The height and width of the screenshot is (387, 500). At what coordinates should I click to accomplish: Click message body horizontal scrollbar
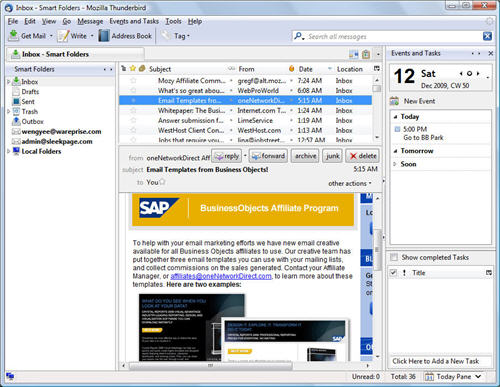point(211,366)
